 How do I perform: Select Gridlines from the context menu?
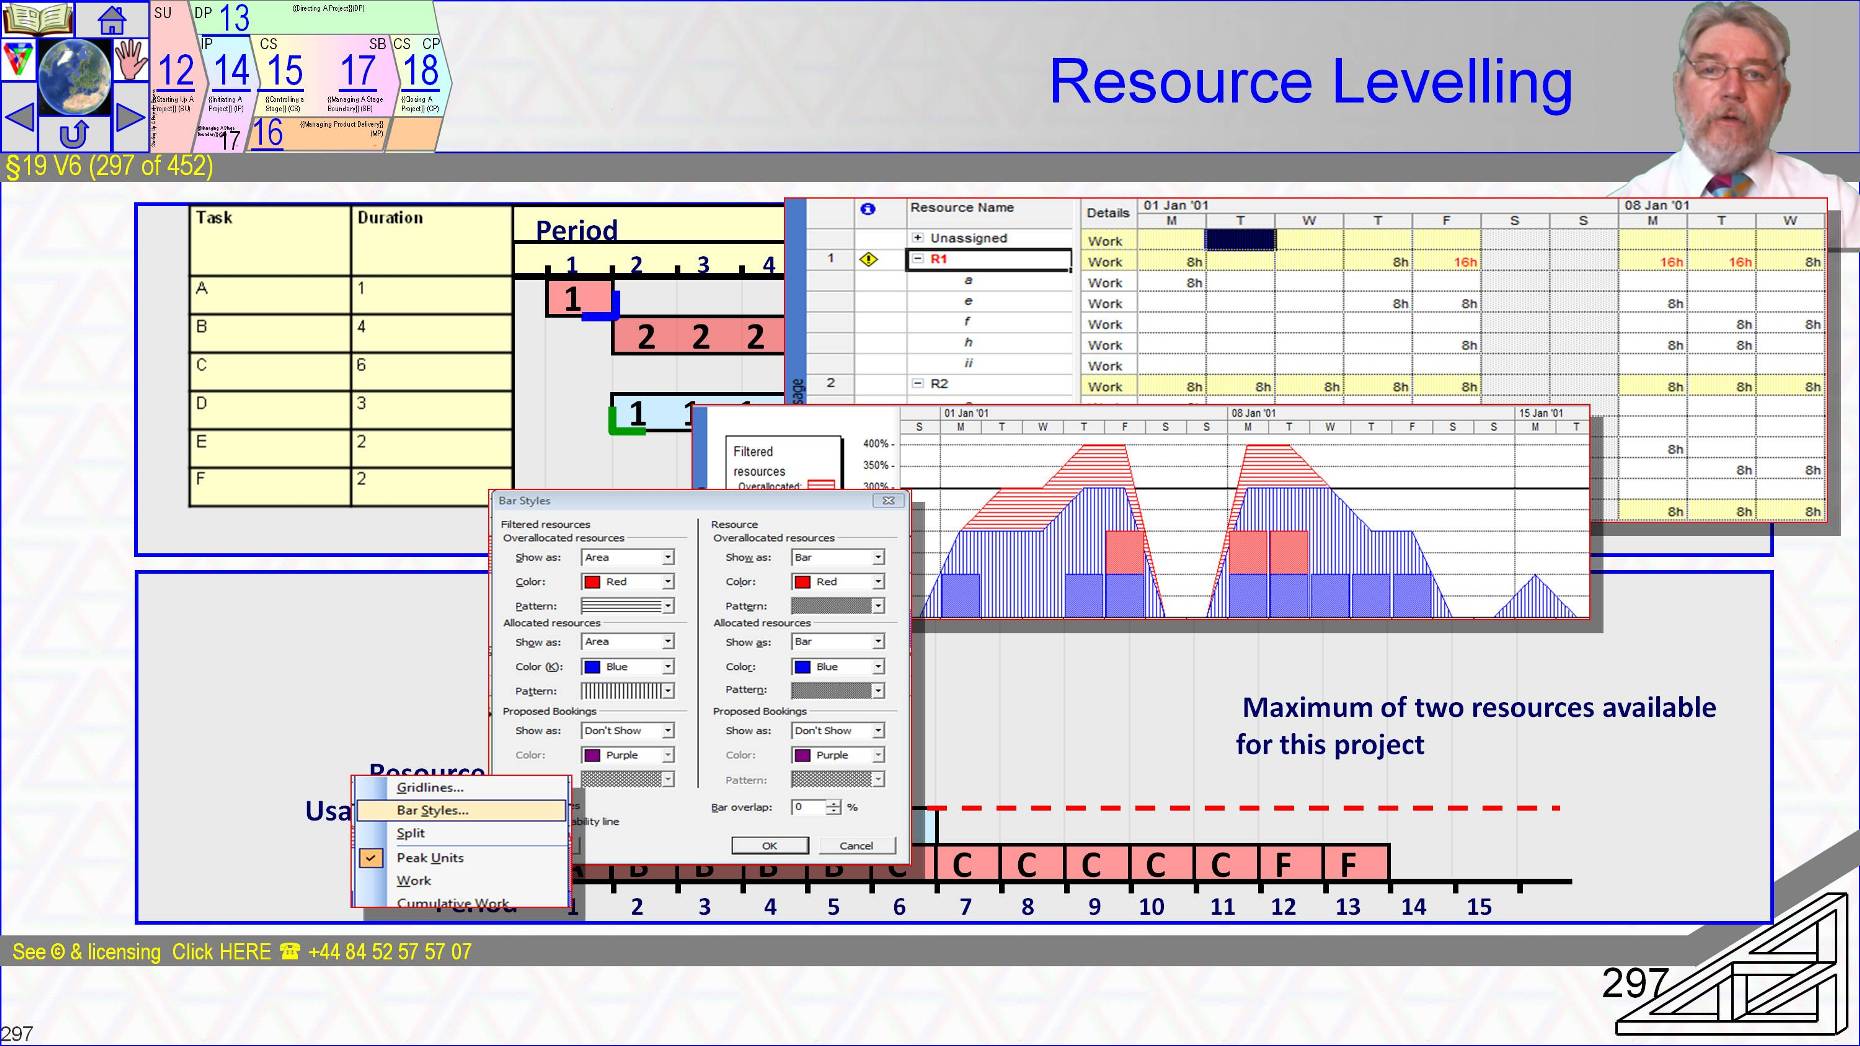tap(428, 788)
